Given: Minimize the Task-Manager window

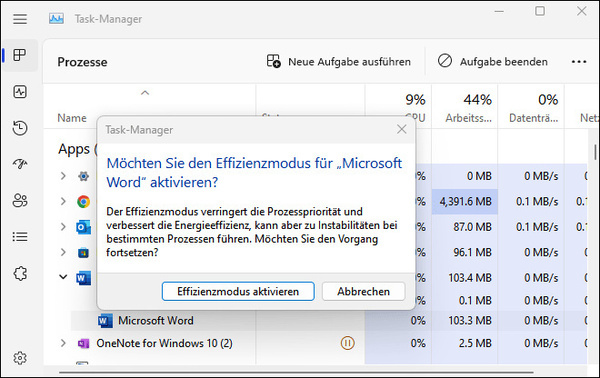Looking at the screenshot, I should (499, 11).
